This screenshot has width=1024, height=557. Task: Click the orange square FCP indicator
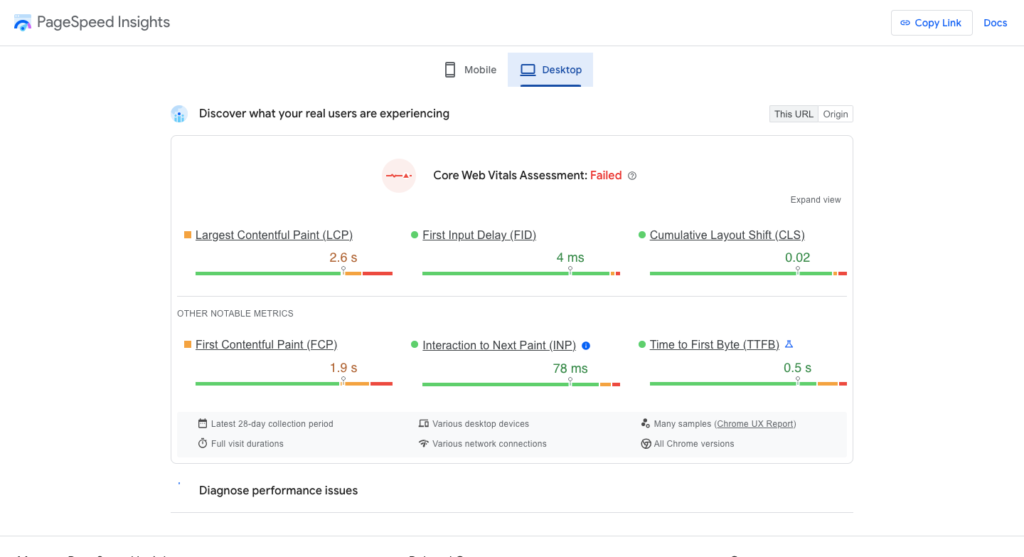point(187,344)
